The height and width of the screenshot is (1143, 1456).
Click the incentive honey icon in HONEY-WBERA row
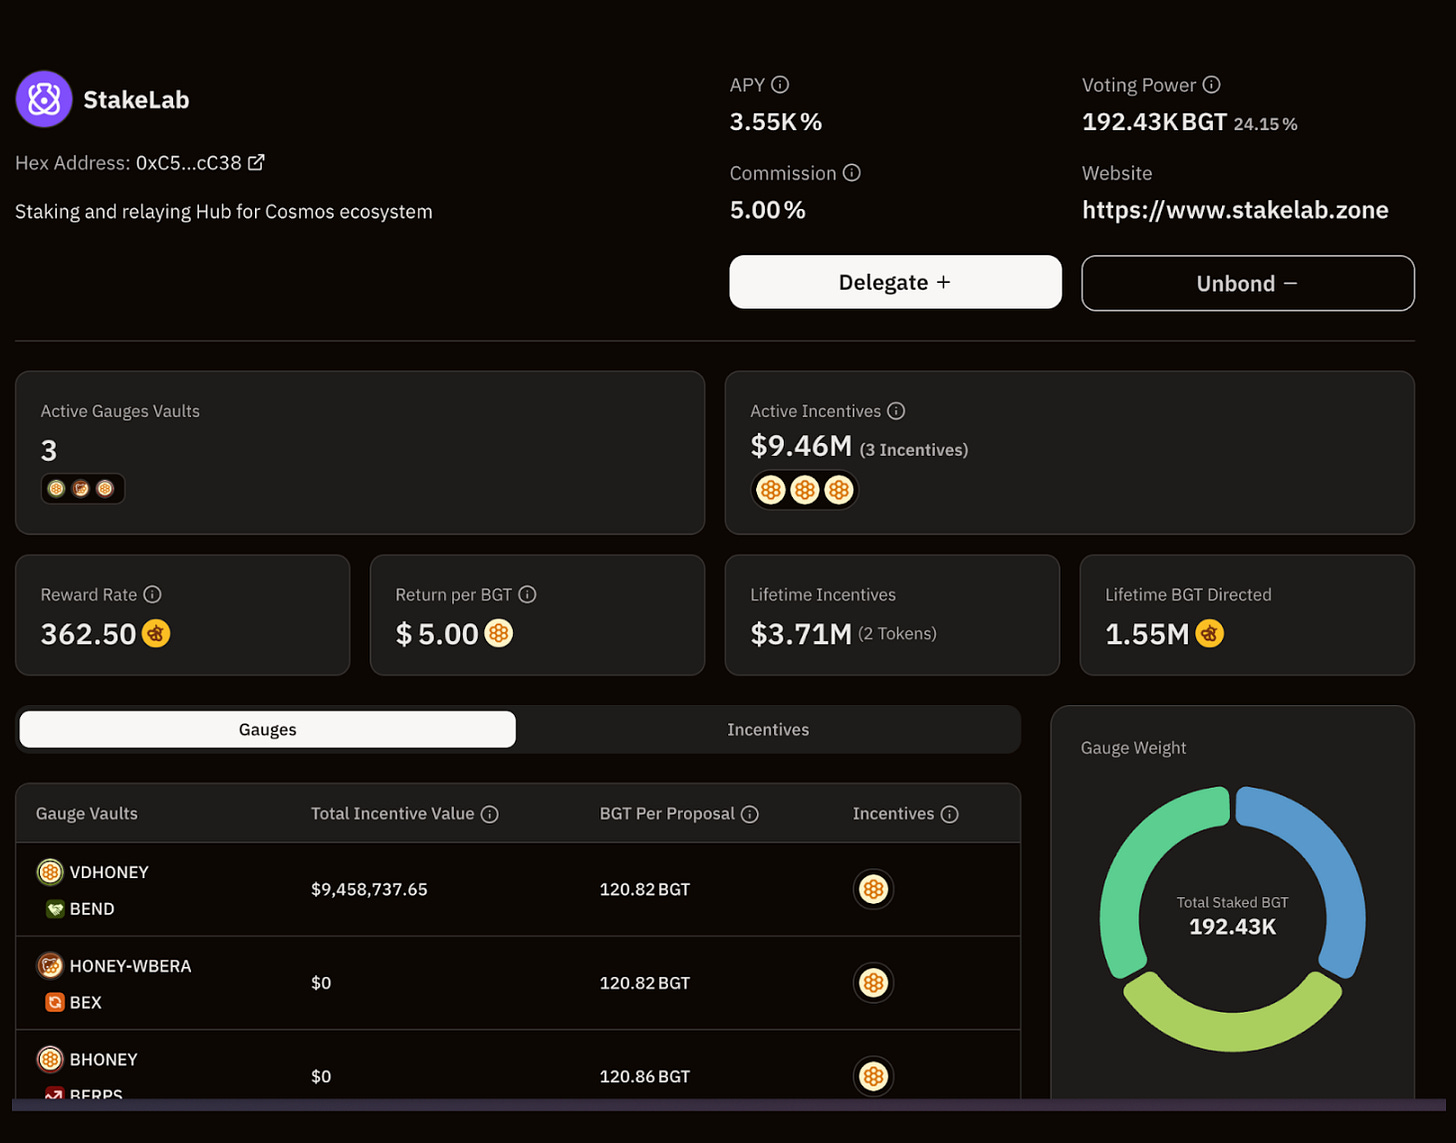coord(873,983)
